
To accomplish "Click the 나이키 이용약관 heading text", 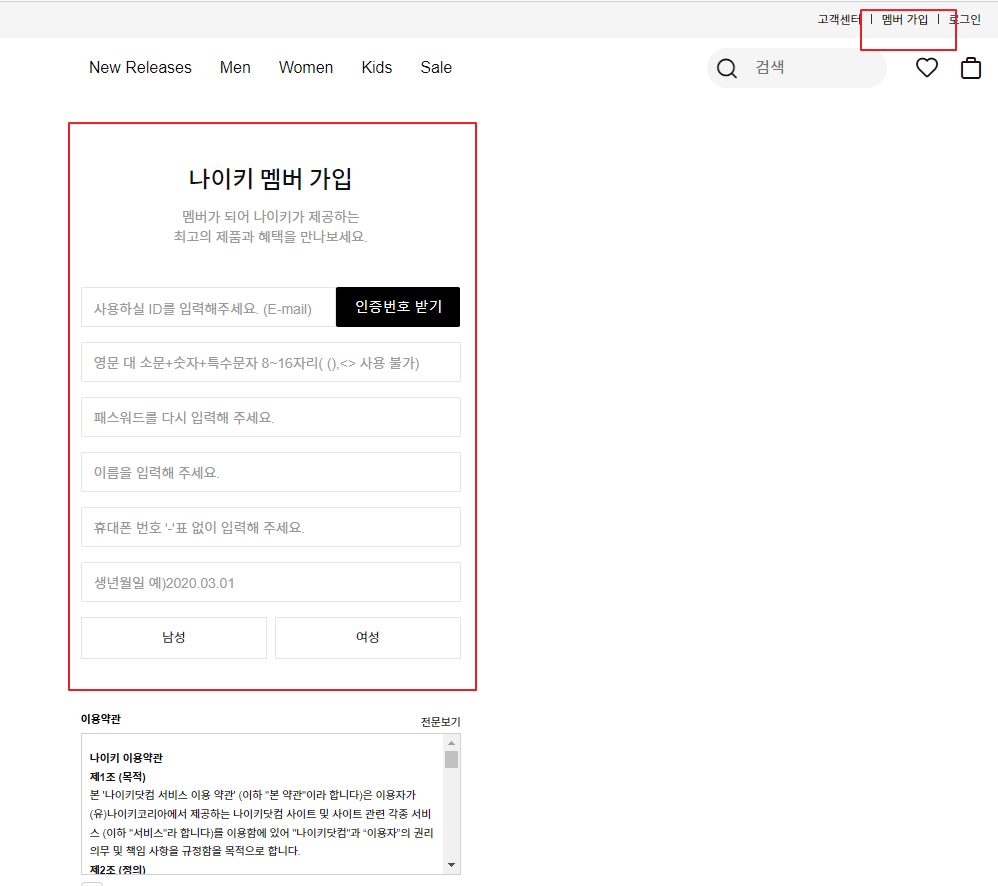I will click(x=126, y=757).
